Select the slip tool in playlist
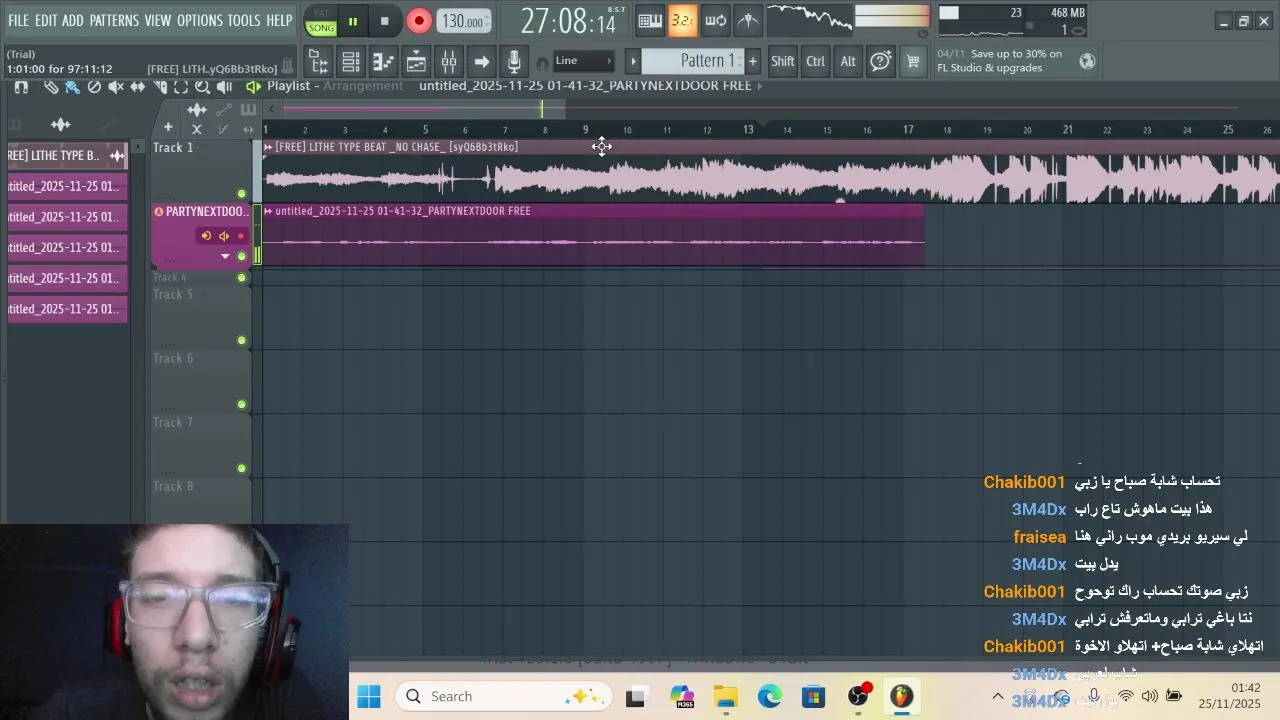The height and width of the screenshot is (720, 1280). (137, 87)
